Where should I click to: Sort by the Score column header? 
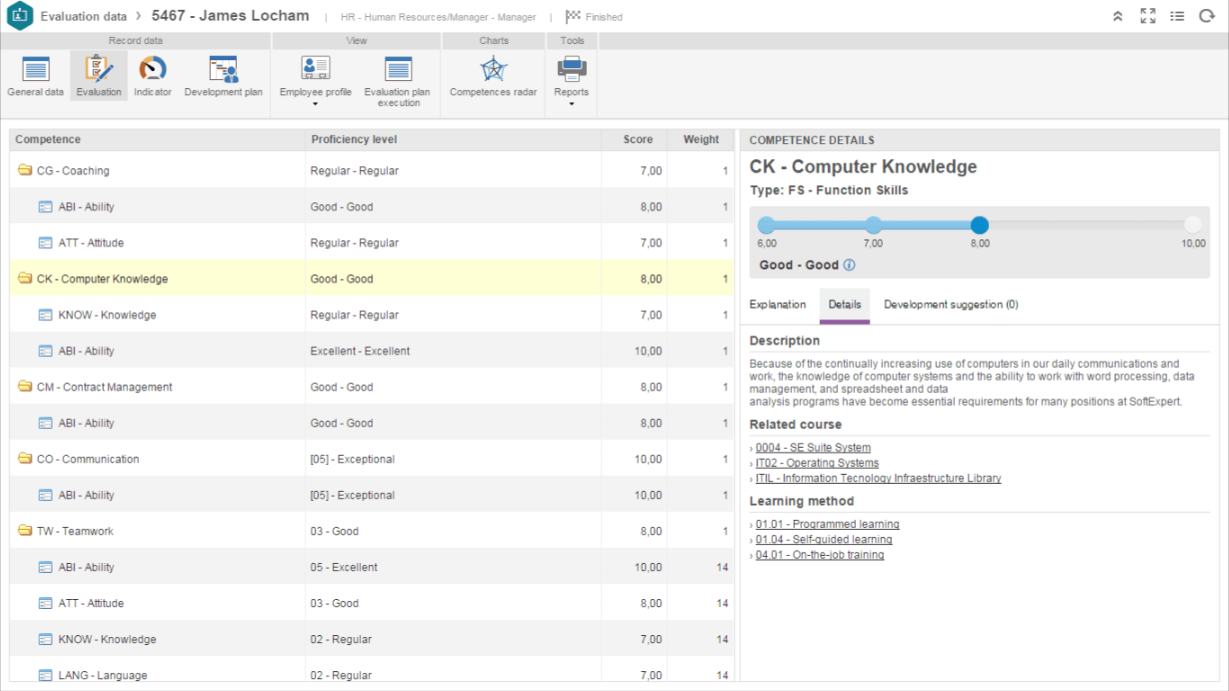pos(634,139)
